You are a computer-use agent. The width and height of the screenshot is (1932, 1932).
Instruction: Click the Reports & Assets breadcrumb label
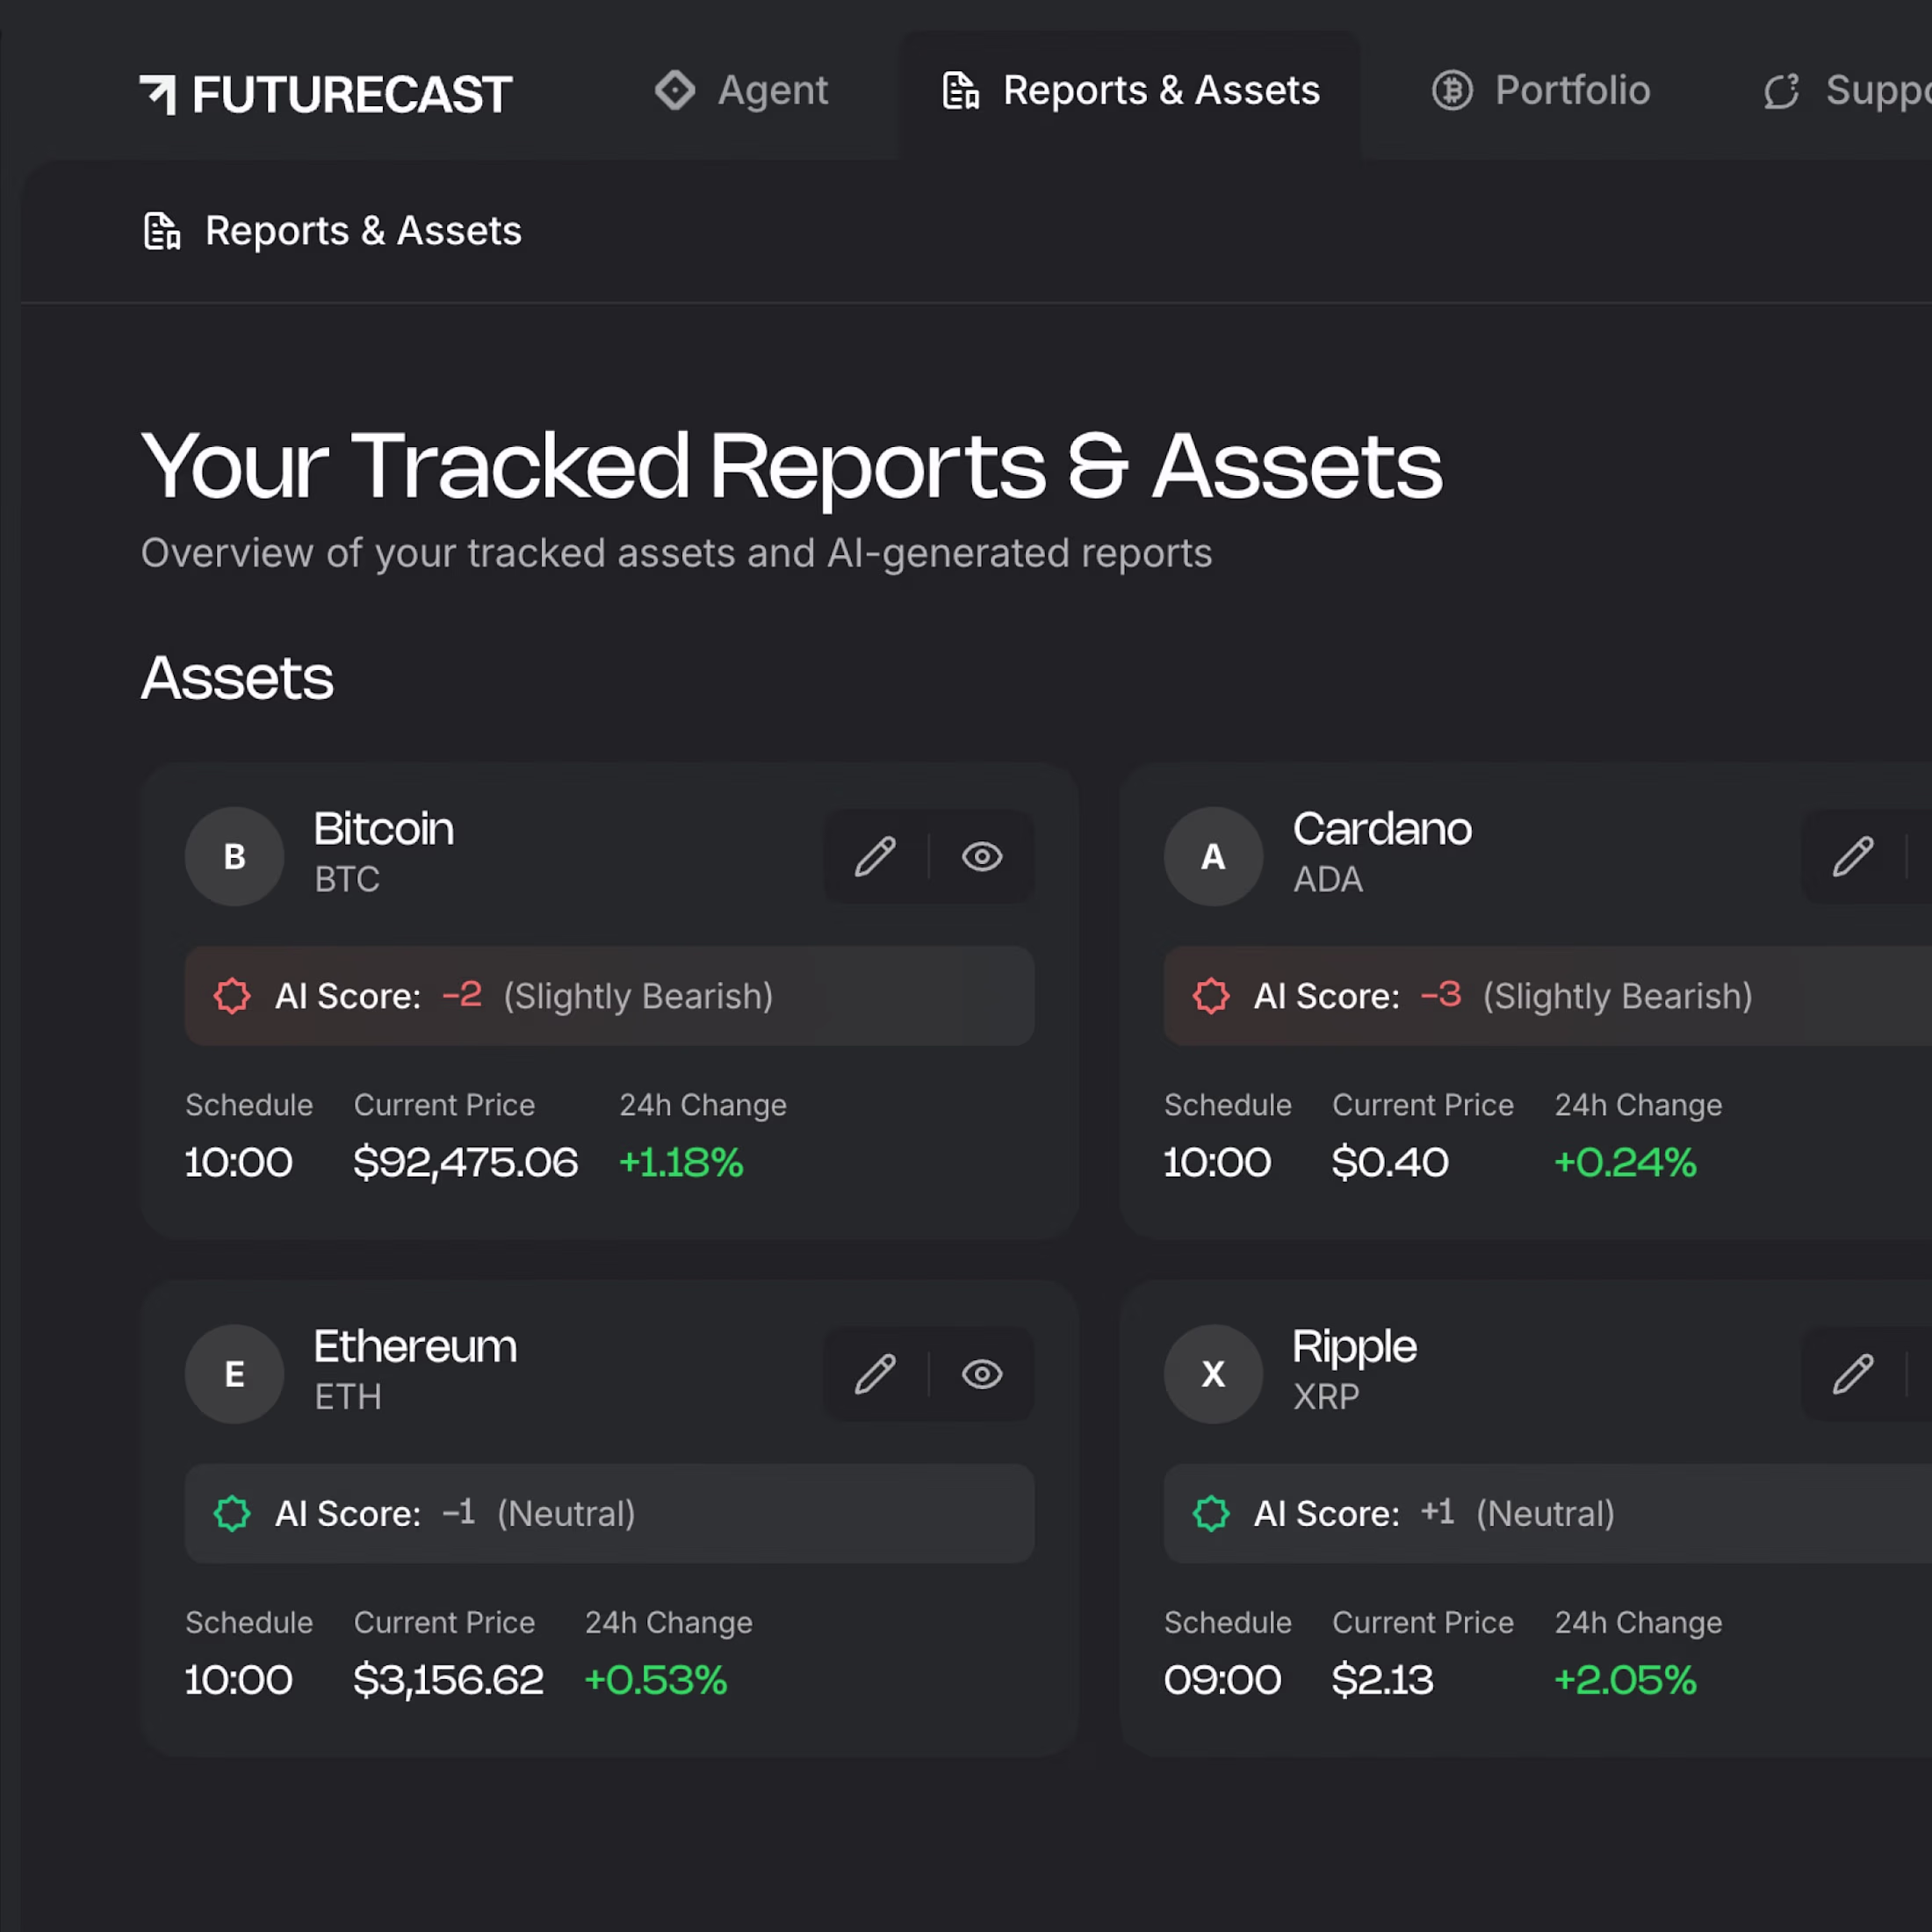click(x=363, y=231)
